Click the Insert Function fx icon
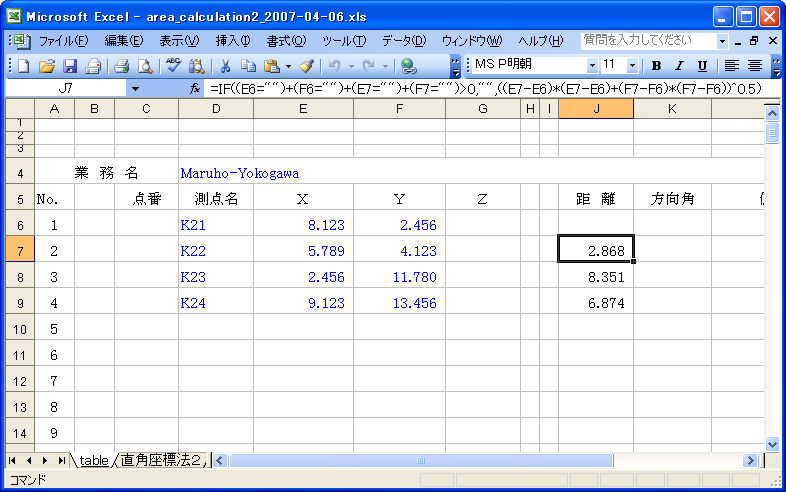 click(195, 89)
